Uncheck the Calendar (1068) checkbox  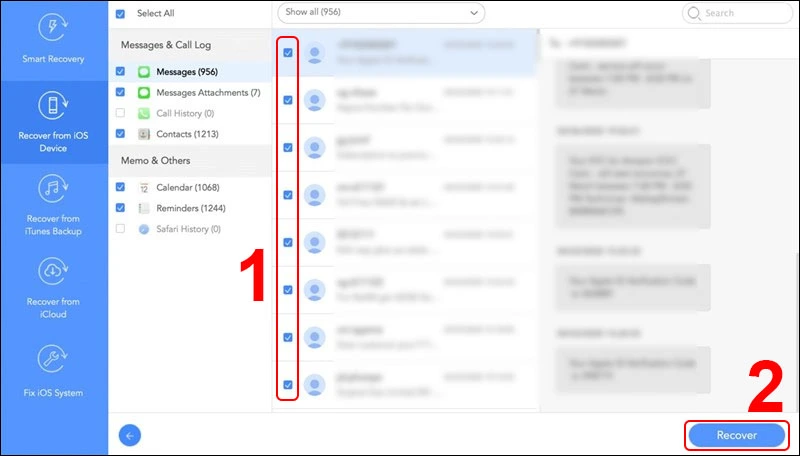tap(120, 187)
